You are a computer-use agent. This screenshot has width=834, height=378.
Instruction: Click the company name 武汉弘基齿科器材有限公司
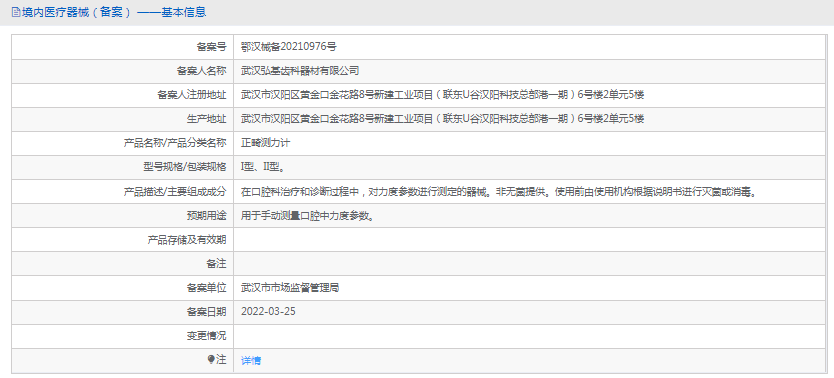click(300, 71)
